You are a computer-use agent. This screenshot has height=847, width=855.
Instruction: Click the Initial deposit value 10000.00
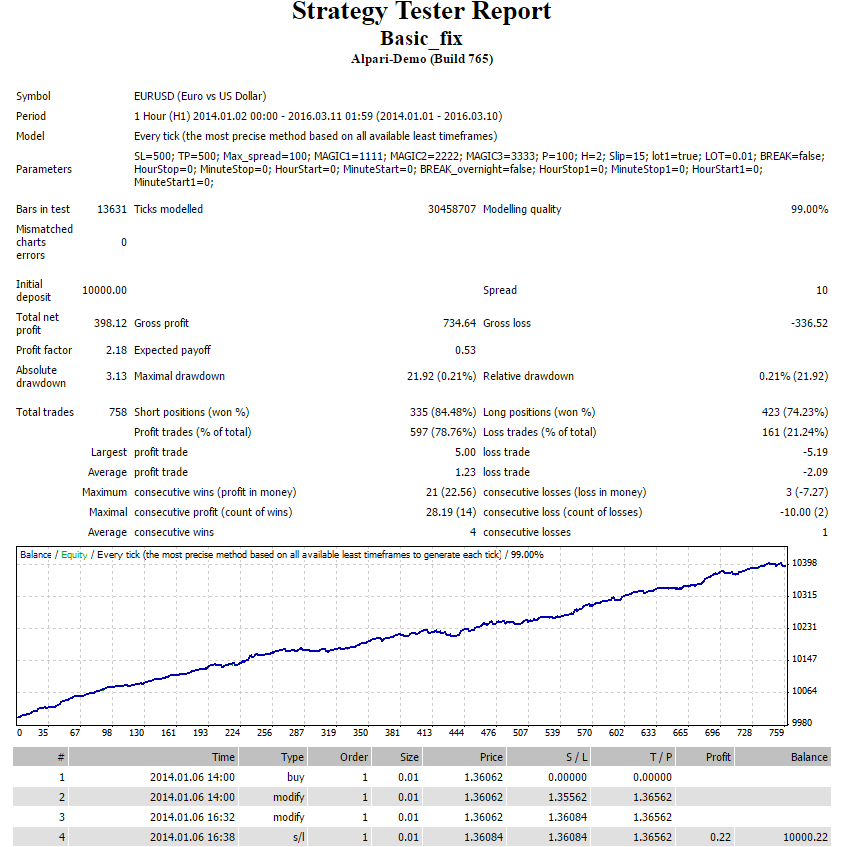[104, 291]
